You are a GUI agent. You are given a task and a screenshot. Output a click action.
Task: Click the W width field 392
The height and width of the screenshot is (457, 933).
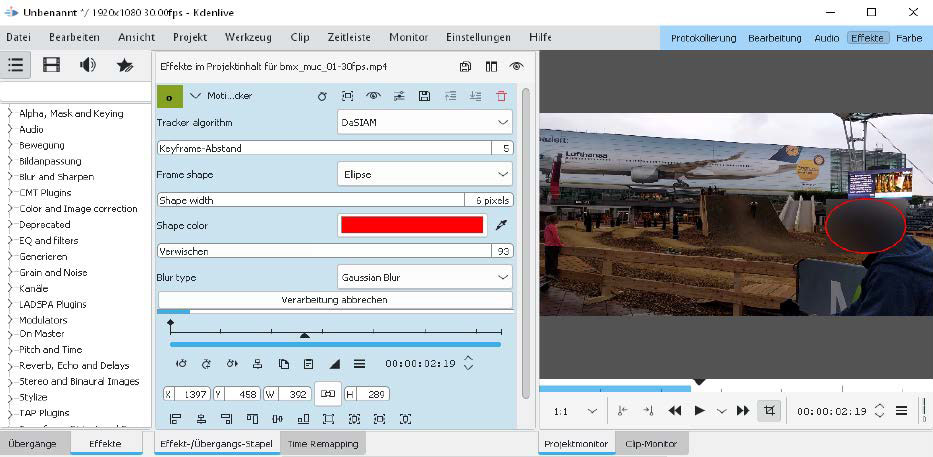pyautogui.click(x=287, y=394)
